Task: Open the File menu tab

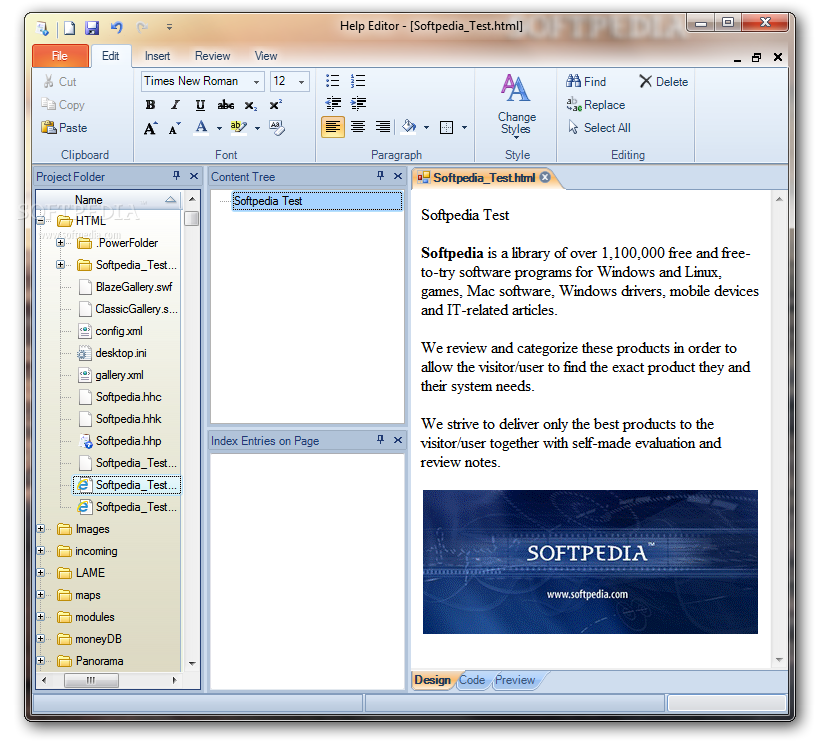Action: coord(60,56)
